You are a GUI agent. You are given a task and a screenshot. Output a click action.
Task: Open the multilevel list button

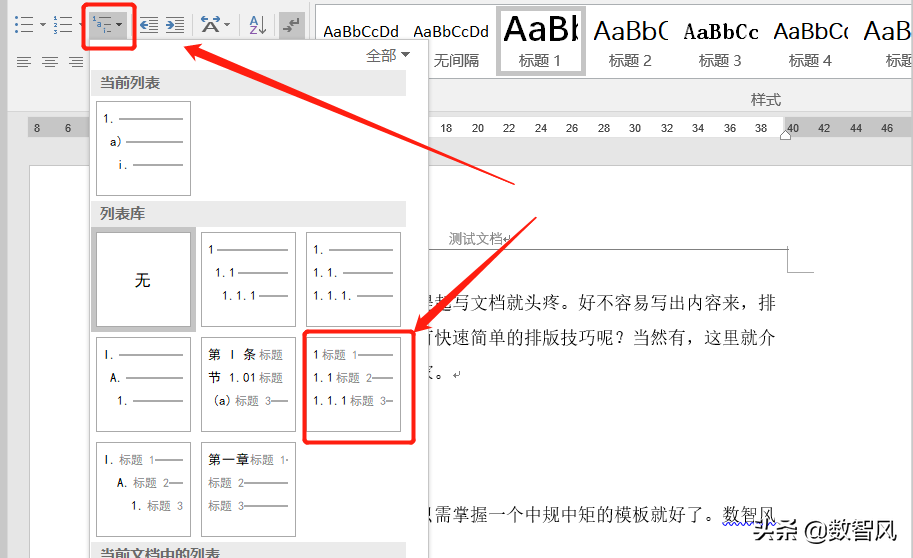[108, 24]
